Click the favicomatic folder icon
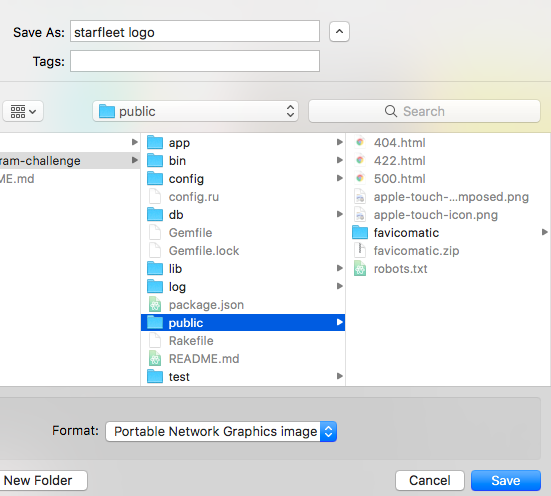 [x=360, y=232]
